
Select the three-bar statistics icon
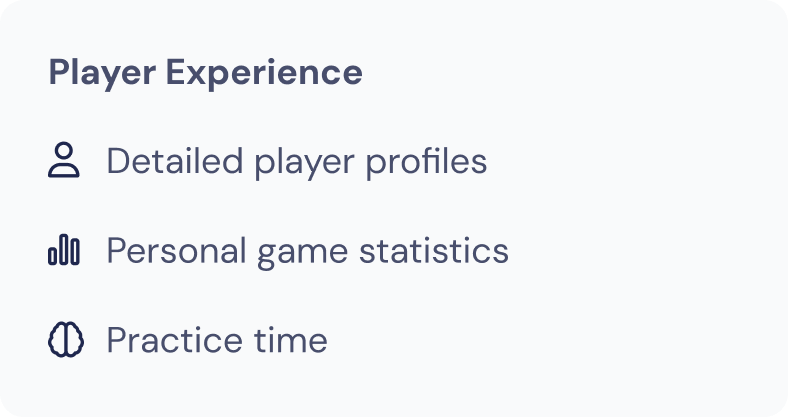pyautogui.click(x=64, y=250)
